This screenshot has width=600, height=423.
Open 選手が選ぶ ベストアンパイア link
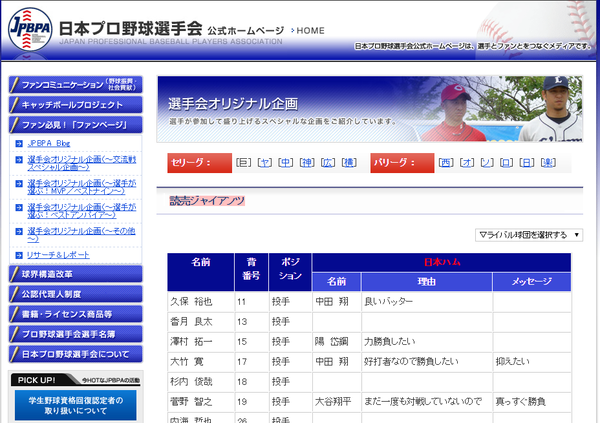[x=82, y=211]
